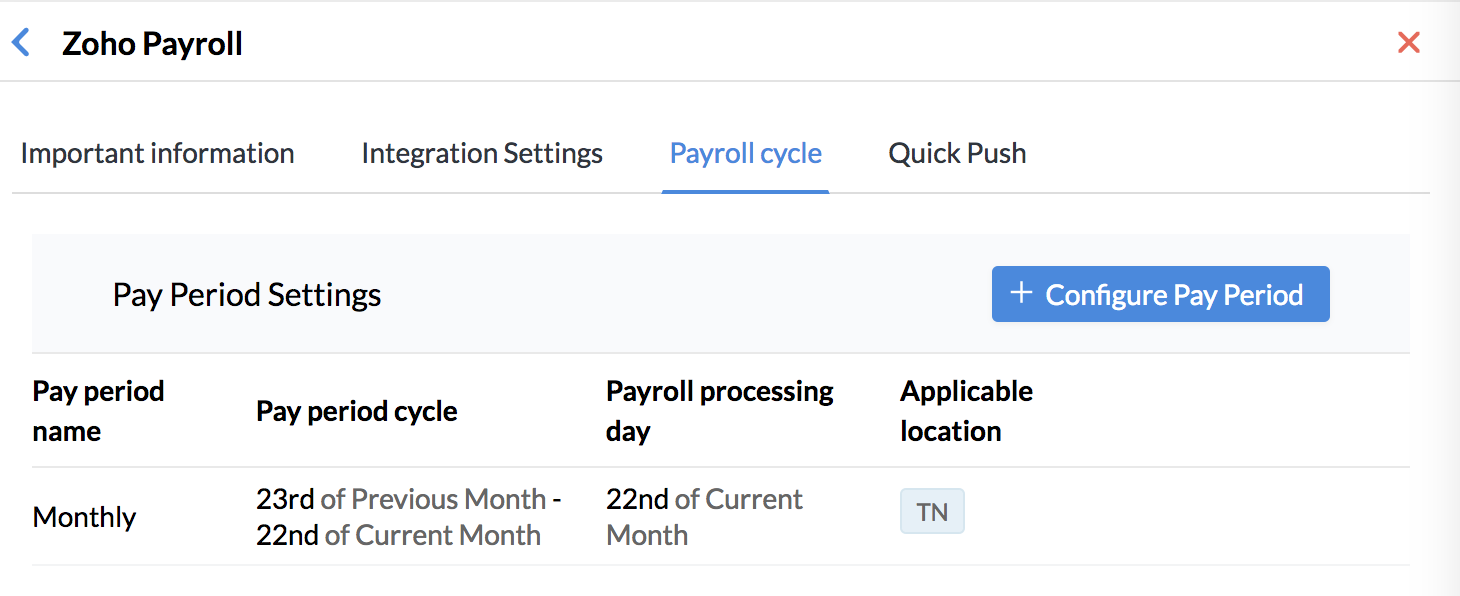This screenshot has width=1460, height=596.
Task: Select the Pay period cycle column header
Action: coord(356,411)
